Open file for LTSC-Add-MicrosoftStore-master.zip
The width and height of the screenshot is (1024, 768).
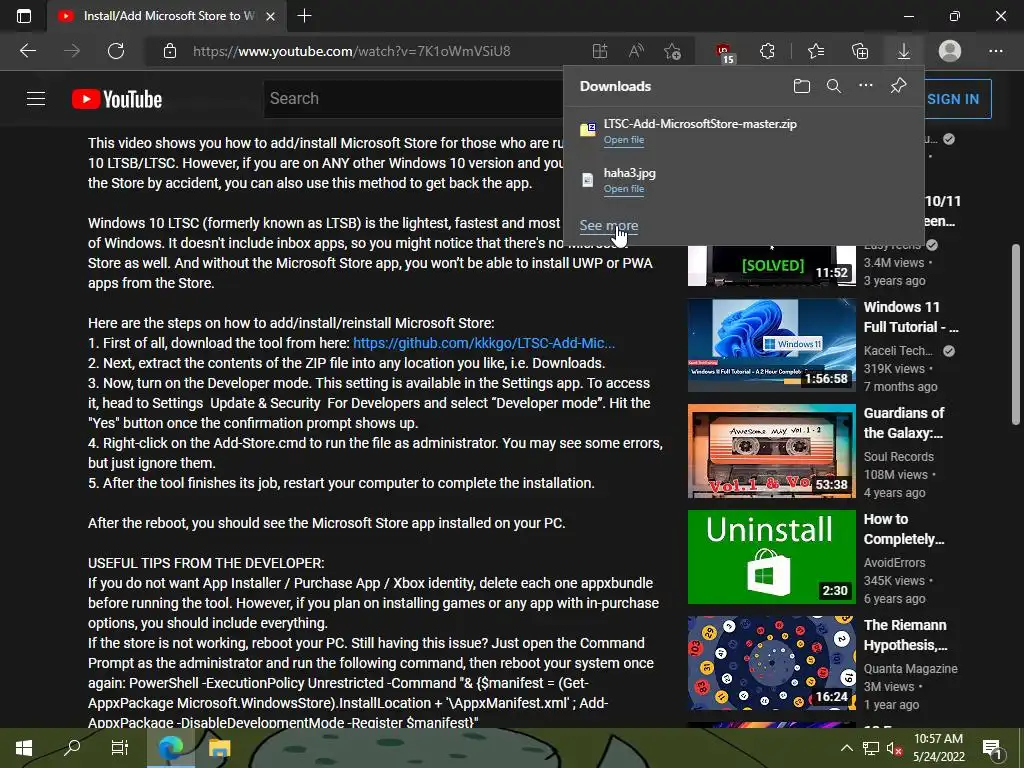point(624,140)
